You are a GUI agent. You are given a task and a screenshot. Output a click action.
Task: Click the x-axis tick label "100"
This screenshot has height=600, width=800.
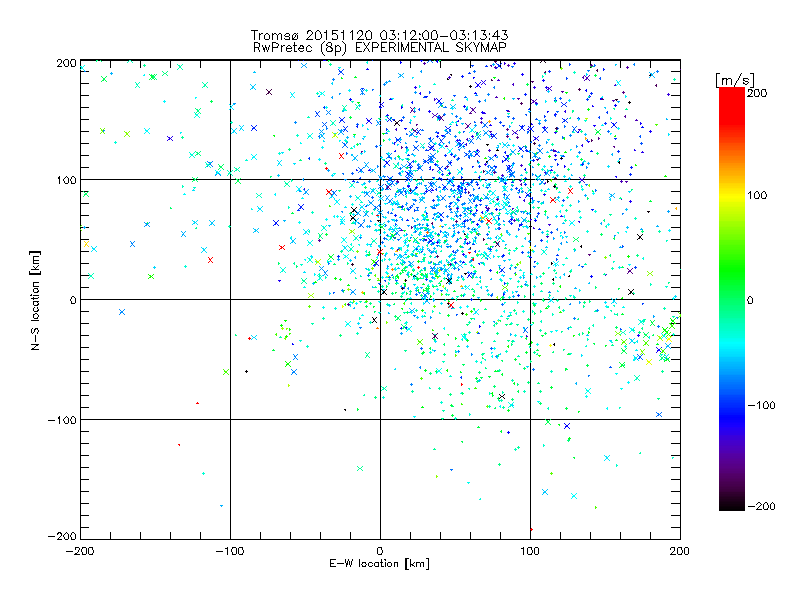(x=530, y=551)
